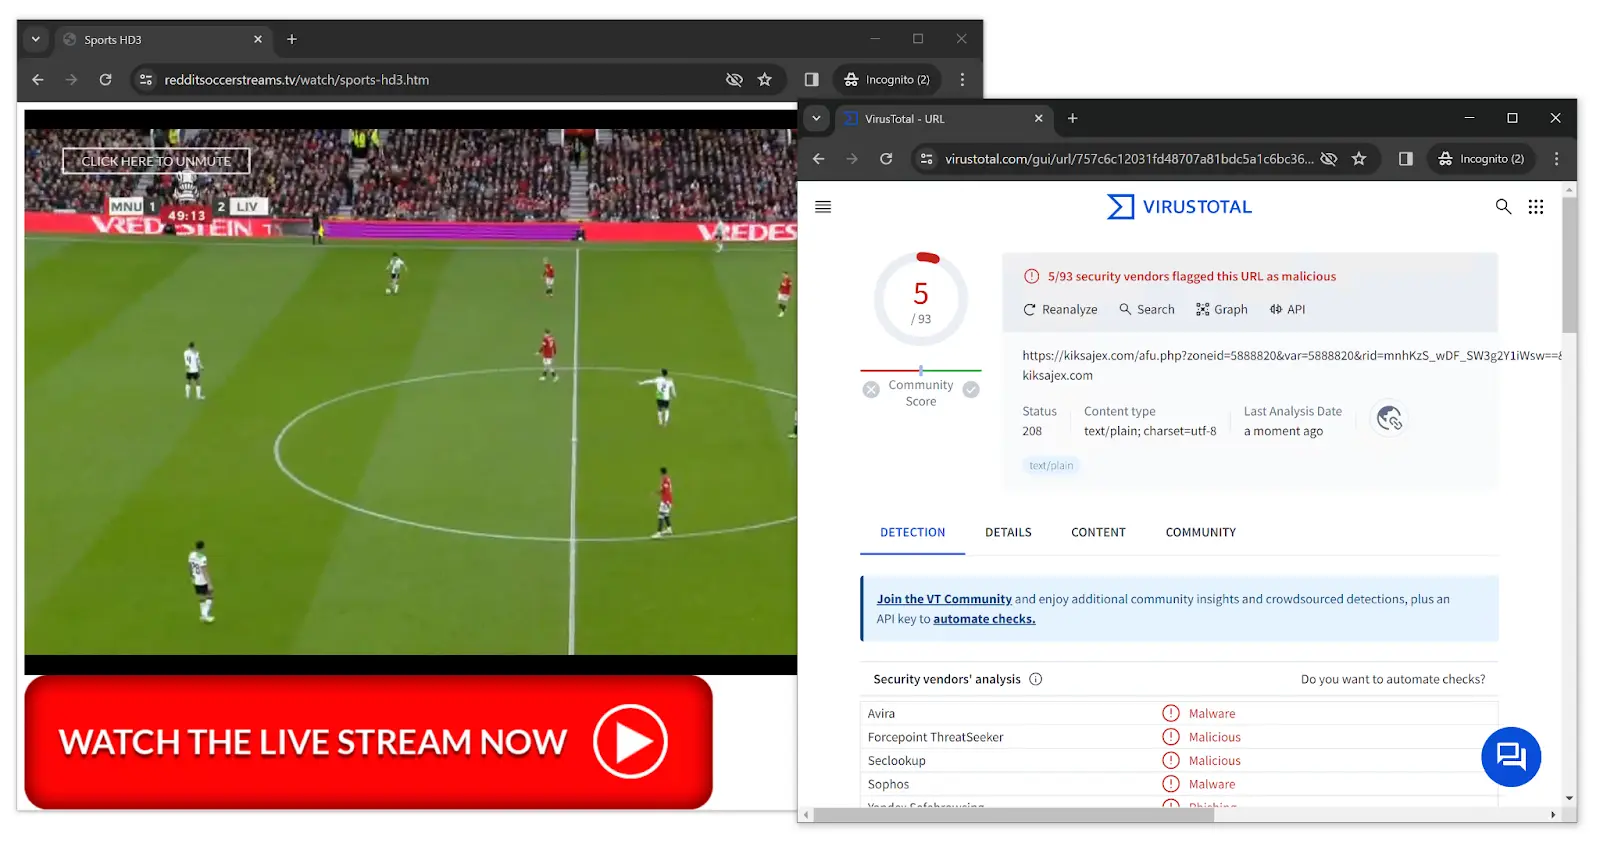Open the API link
1600x844 pixels.
click(x=1288, y=310)
